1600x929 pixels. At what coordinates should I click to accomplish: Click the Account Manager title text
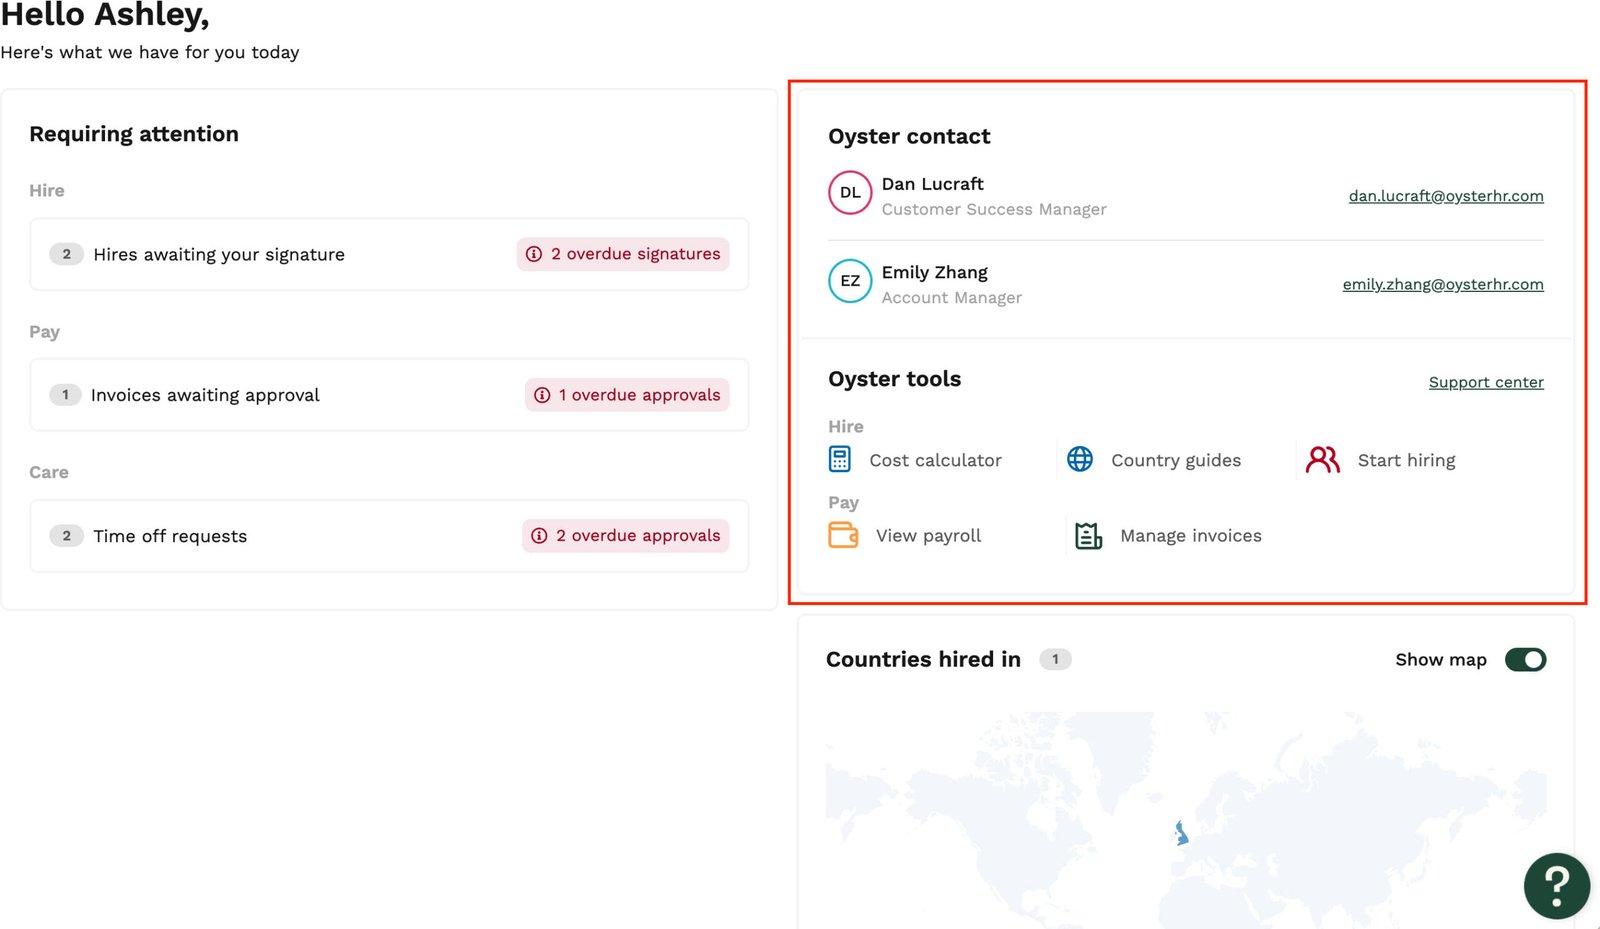point(951,297)
